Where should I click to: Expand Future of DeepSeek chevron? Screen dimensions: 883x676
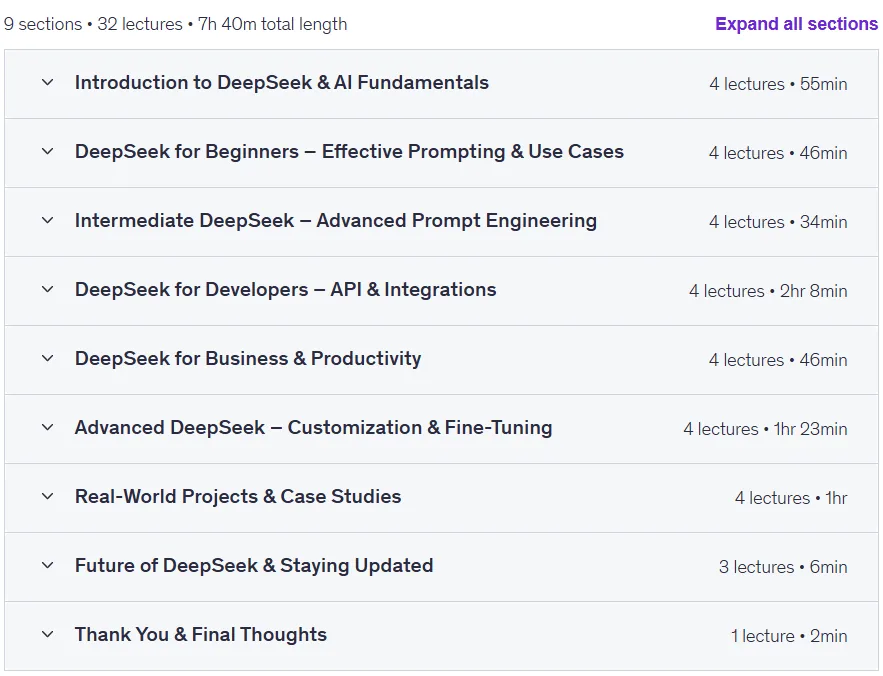(x=48, y=566)
